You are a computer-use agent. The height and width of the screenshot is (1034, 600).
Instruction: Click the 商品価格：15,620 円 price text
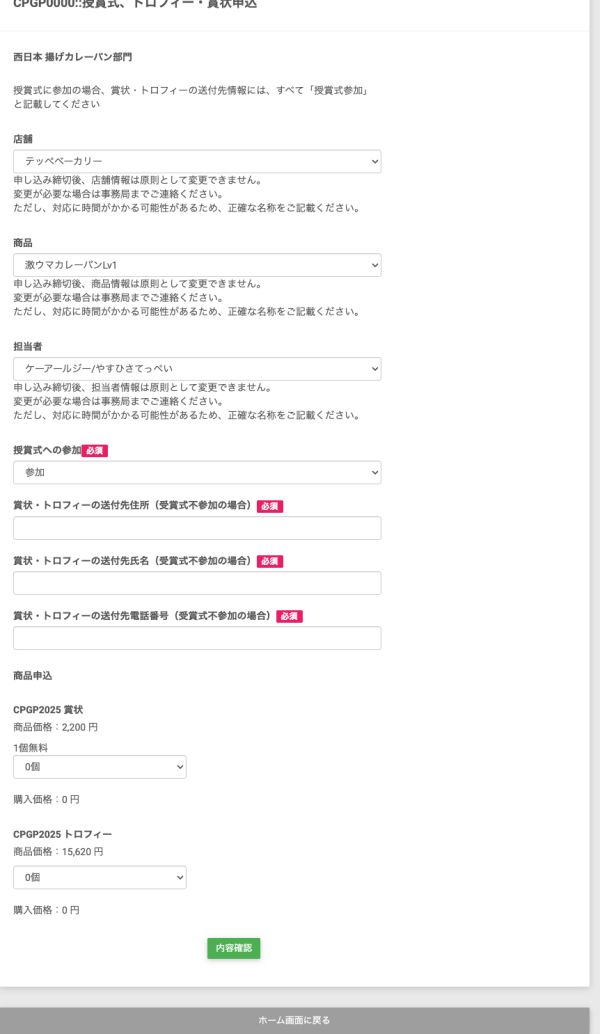[58, 852]
